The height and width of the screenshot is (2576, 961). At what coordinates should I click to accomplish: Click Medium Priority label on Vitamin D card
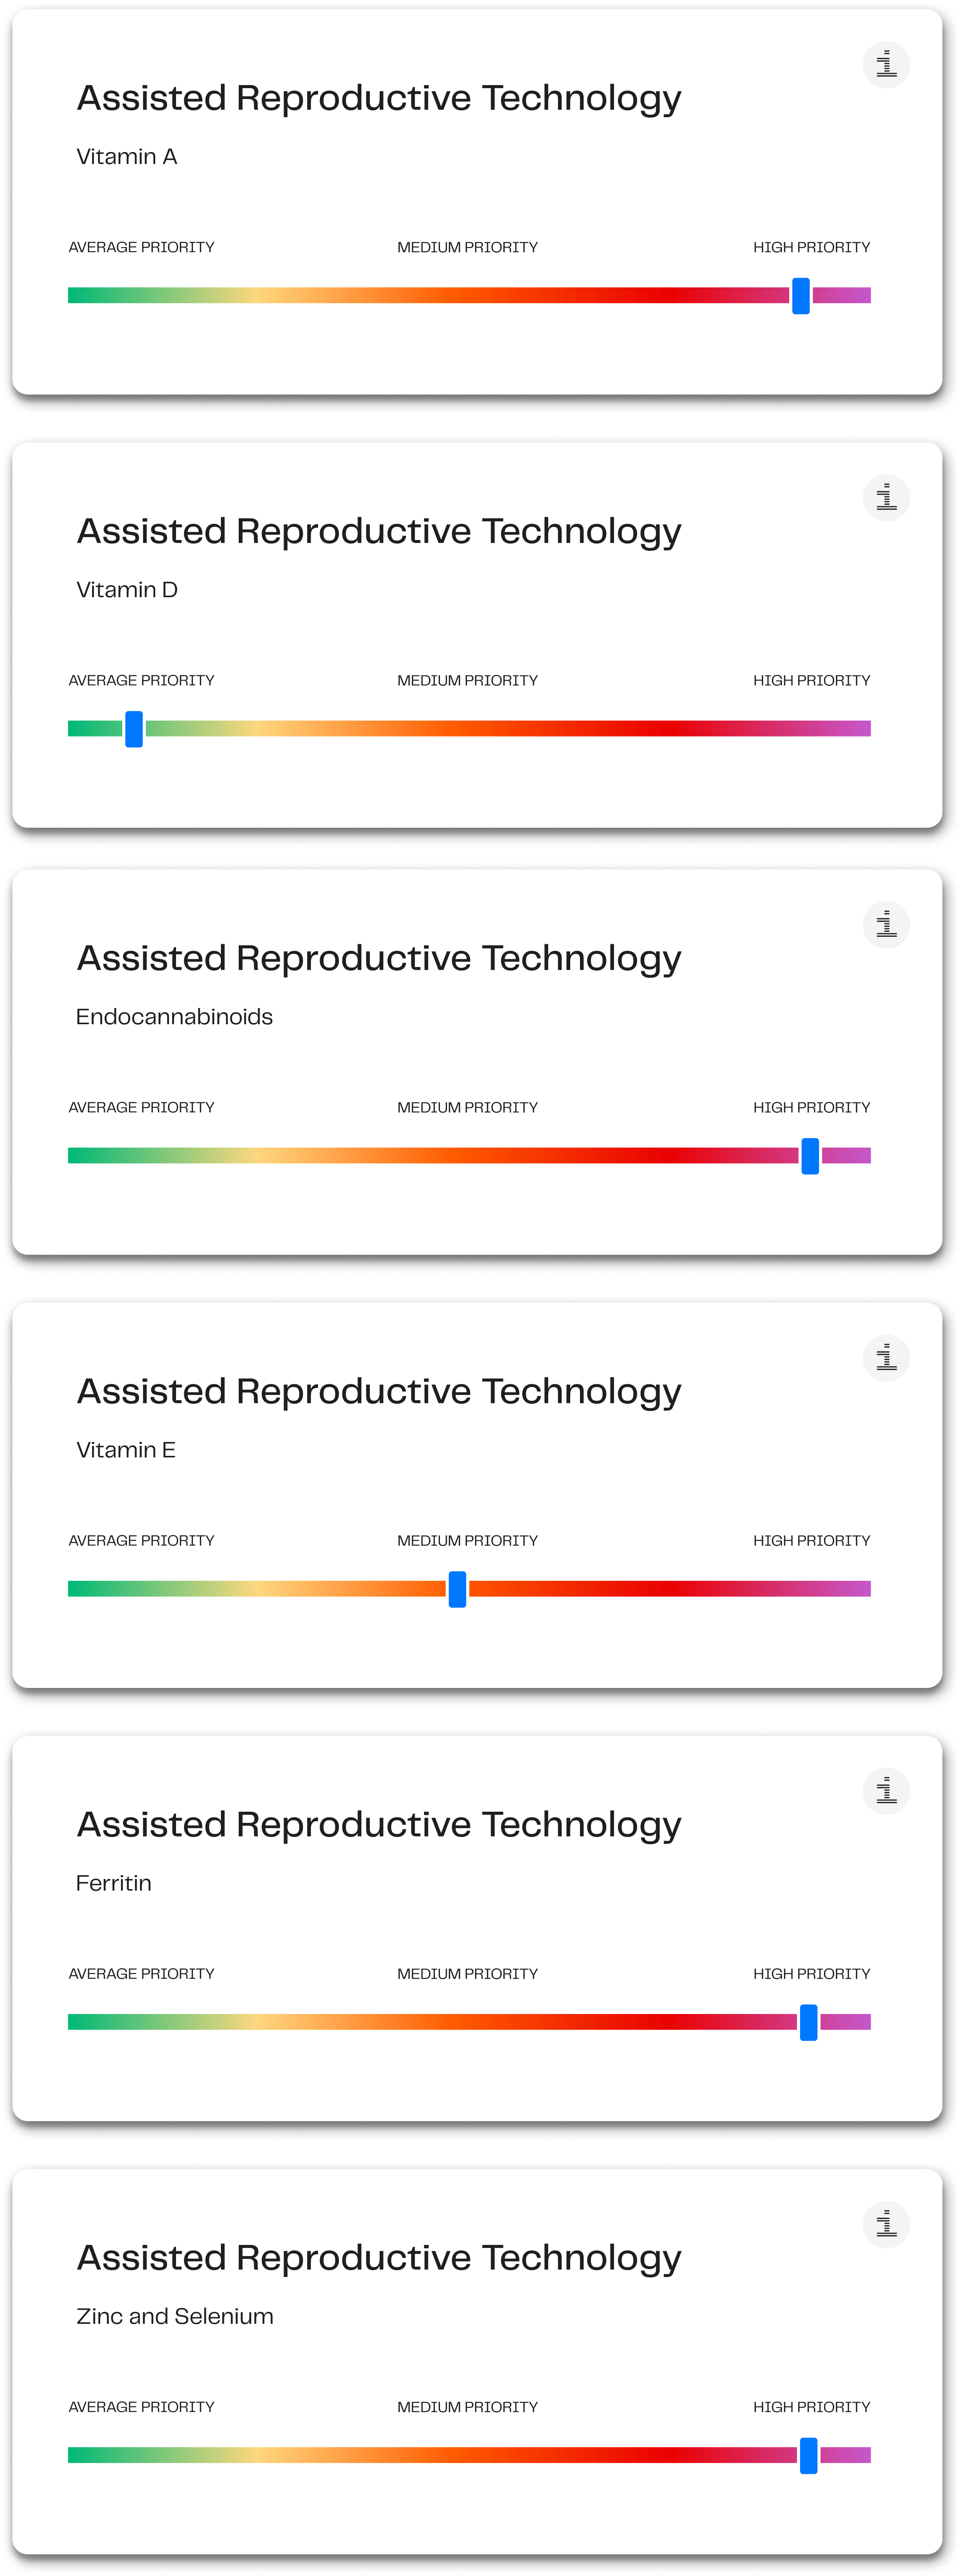467,680
